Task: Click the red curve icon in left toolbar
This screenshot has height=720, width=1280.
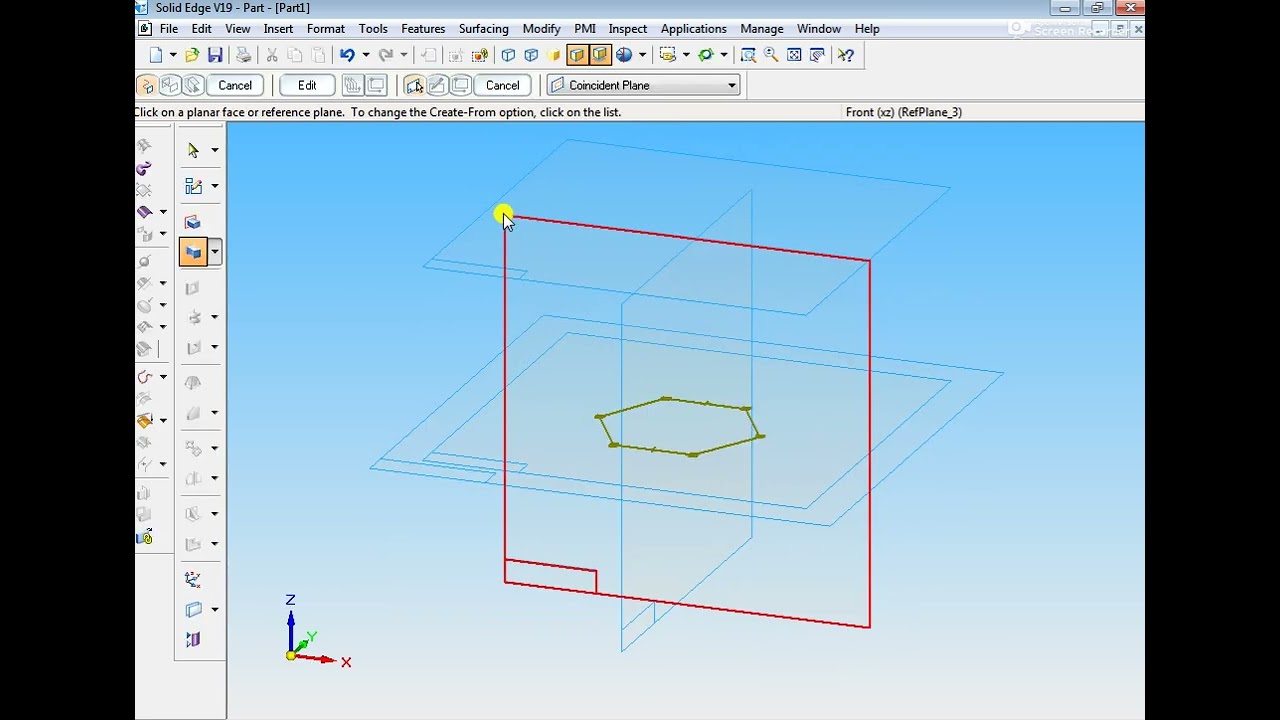Action: 145,377
